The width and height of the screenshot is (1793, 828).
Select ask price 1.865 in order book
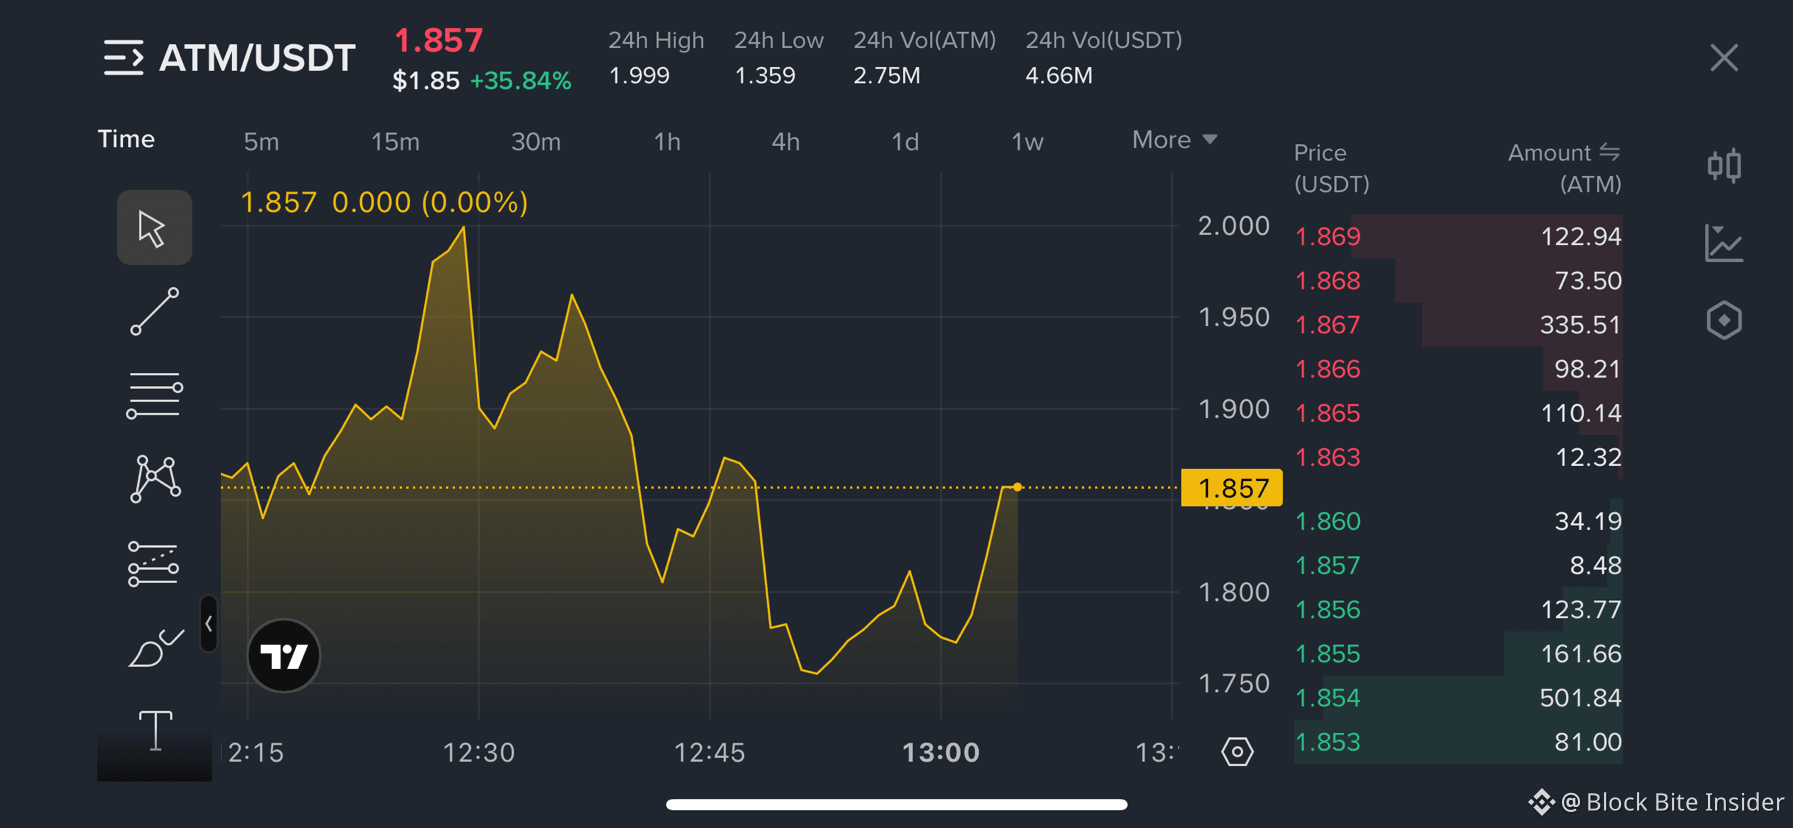[x=1327, y=412]
